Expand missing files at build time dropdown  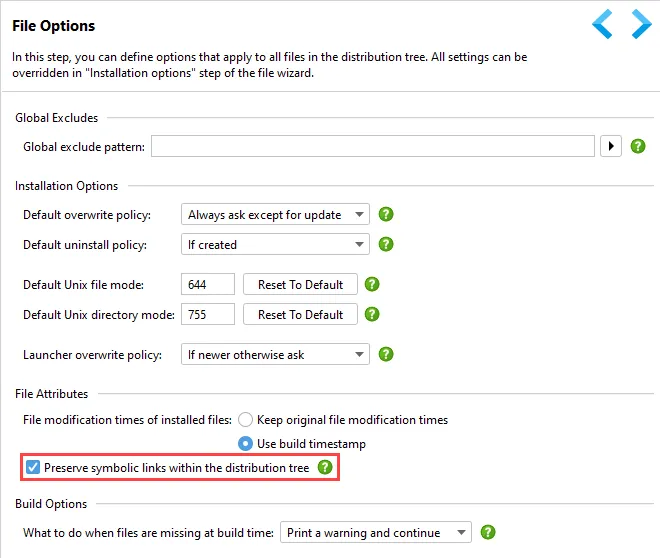pos(375,532)
